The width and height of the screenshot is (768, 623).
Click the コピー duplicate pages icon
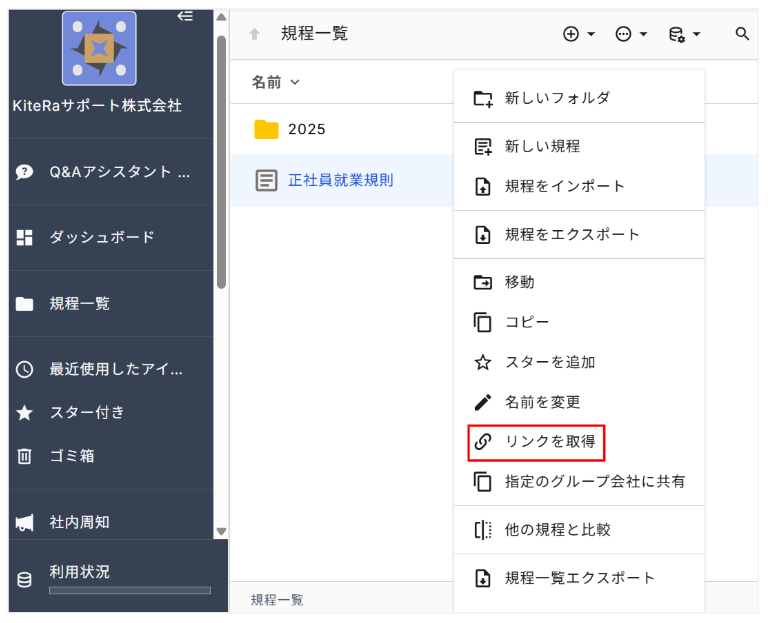[482, 322]
